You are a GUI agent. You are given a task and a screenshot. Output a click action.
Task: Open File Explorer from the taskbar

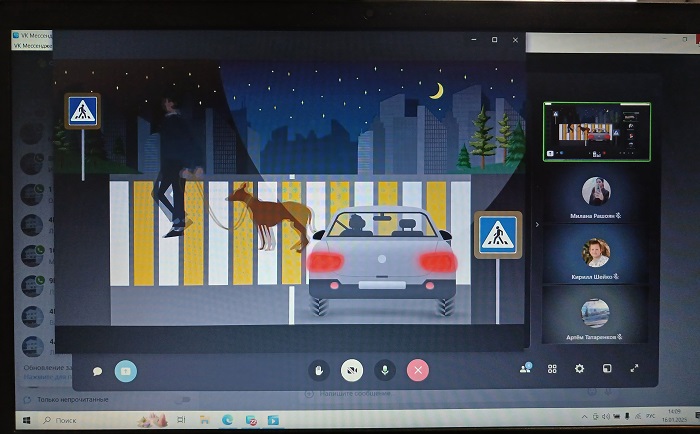click(x=204, y=420)
